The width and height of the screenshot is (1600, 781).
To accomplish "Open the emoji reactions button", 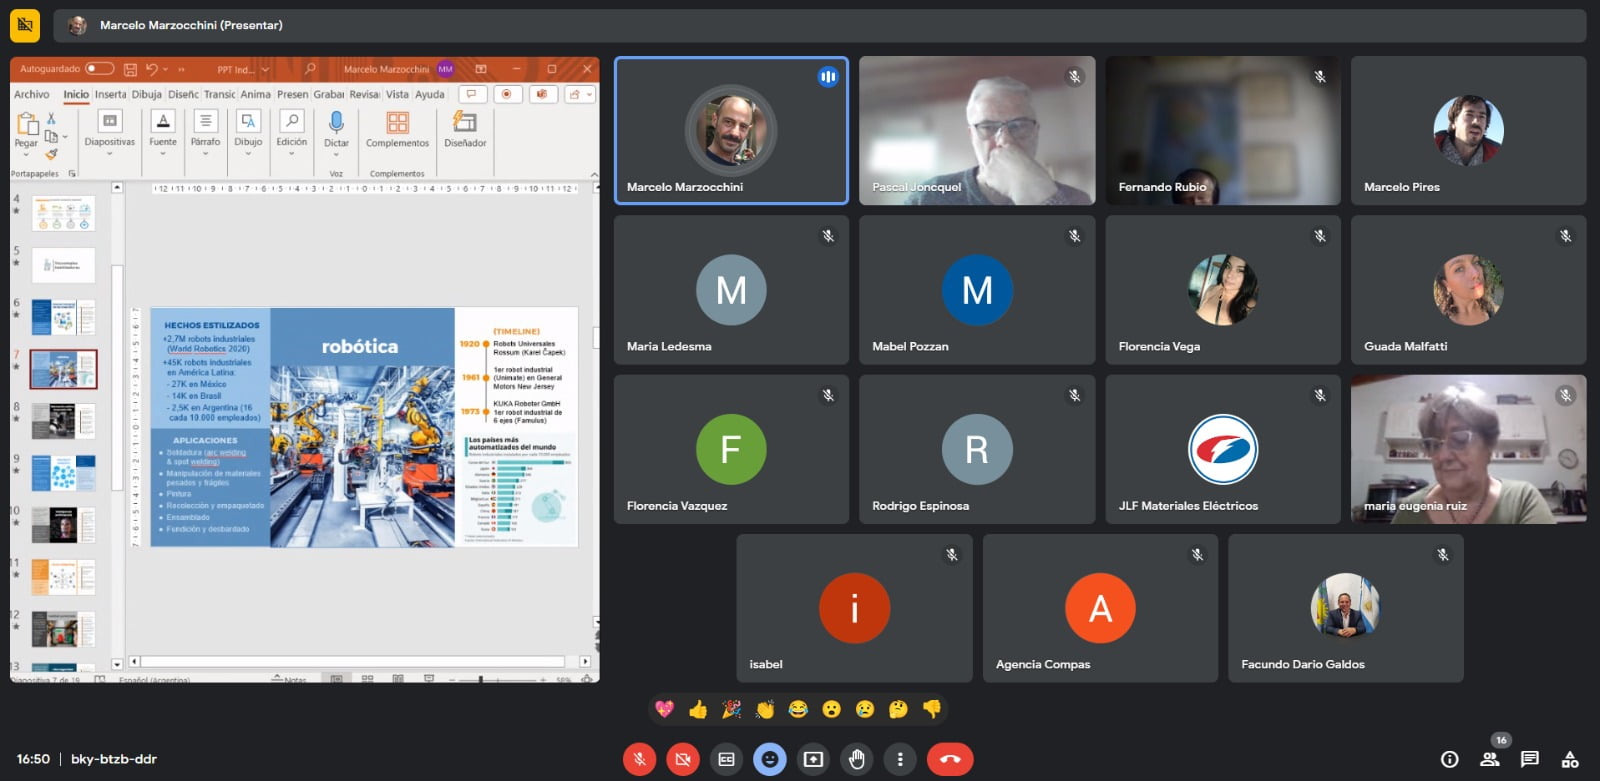I will click(x=769, y=759).
